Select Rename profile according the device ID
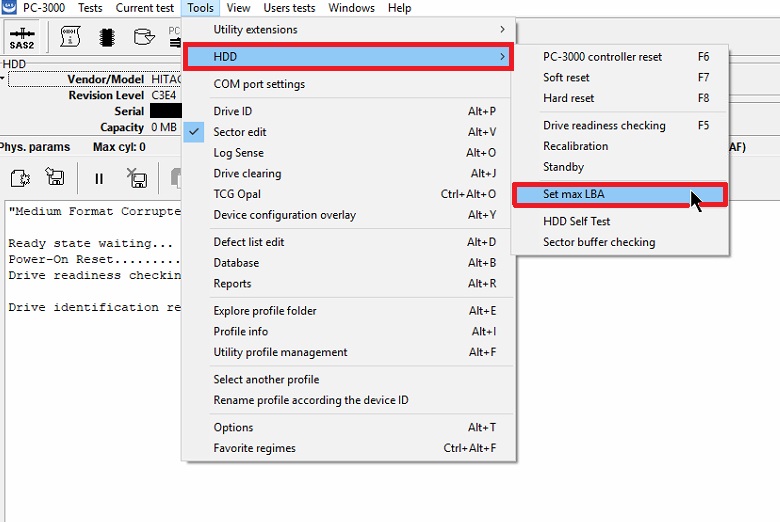Viewport: 780px width, 522px height. pos(349,400)
